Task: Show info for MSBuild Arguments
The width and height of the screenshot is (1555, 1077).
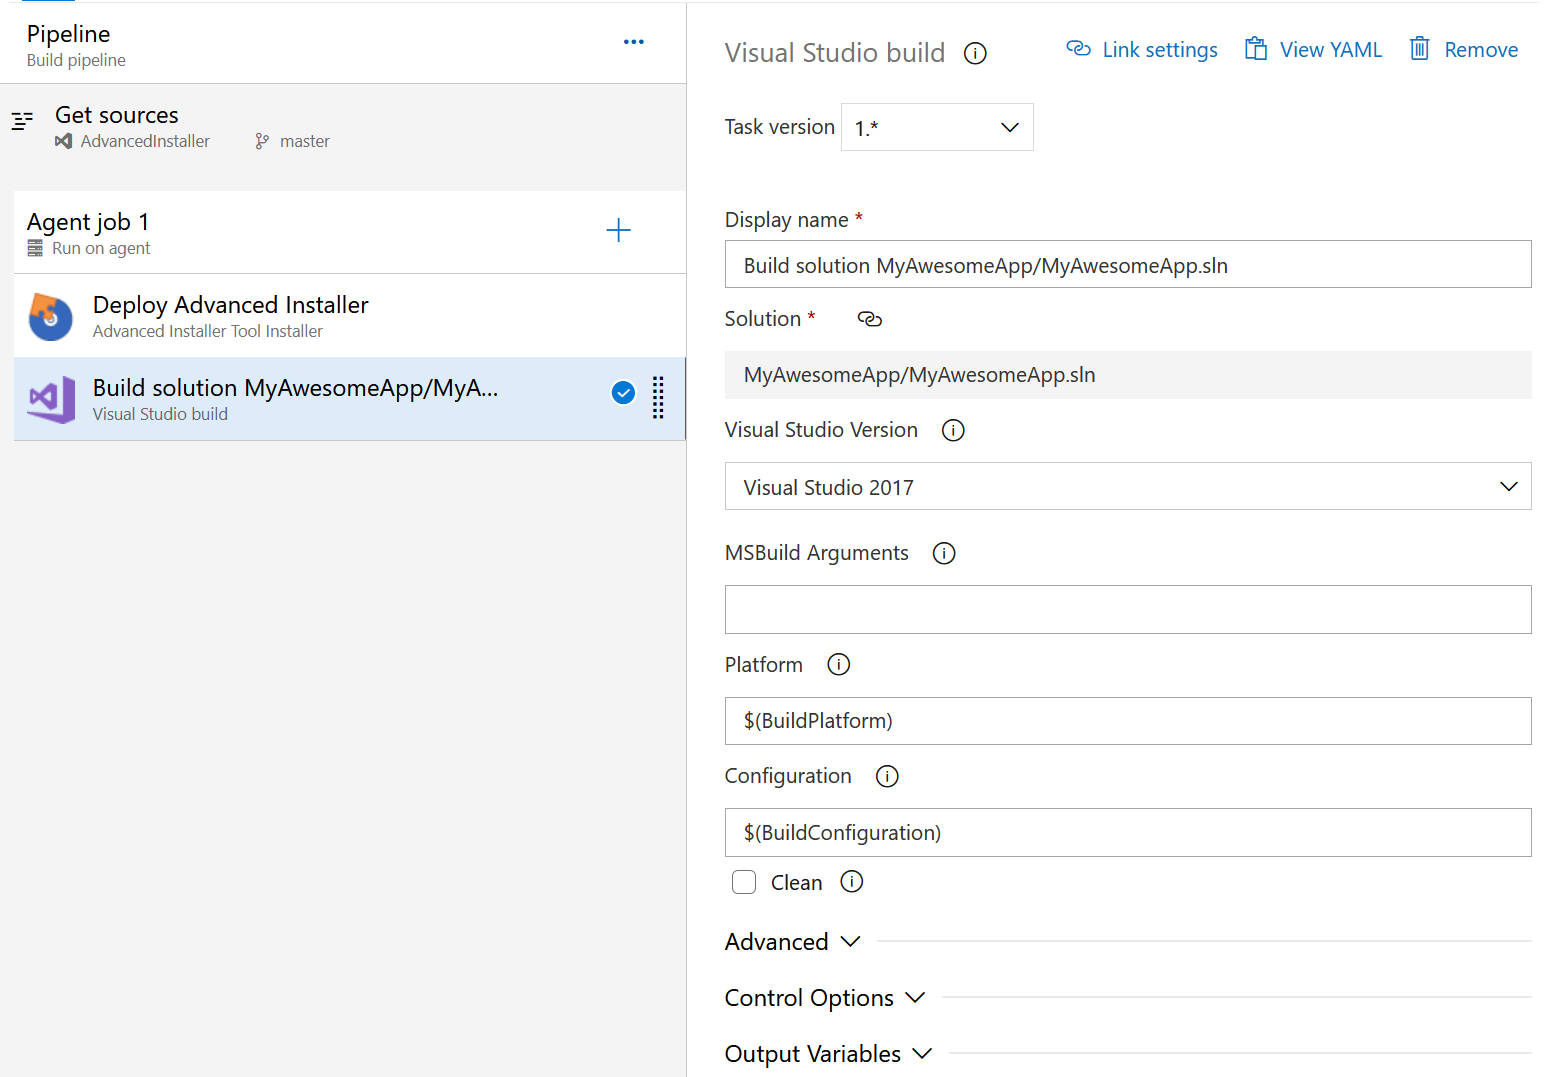Action: [944, 553]
